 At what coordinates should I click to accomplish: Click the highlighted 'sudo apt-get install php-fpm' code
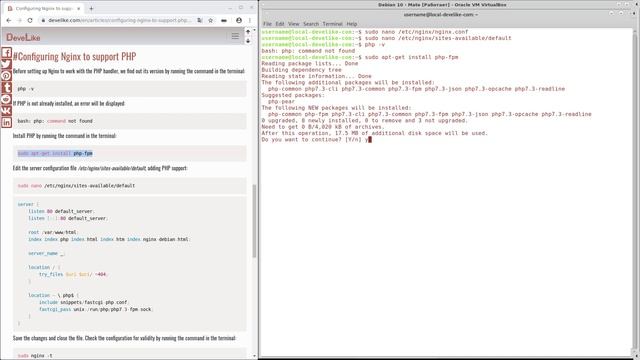55,153
